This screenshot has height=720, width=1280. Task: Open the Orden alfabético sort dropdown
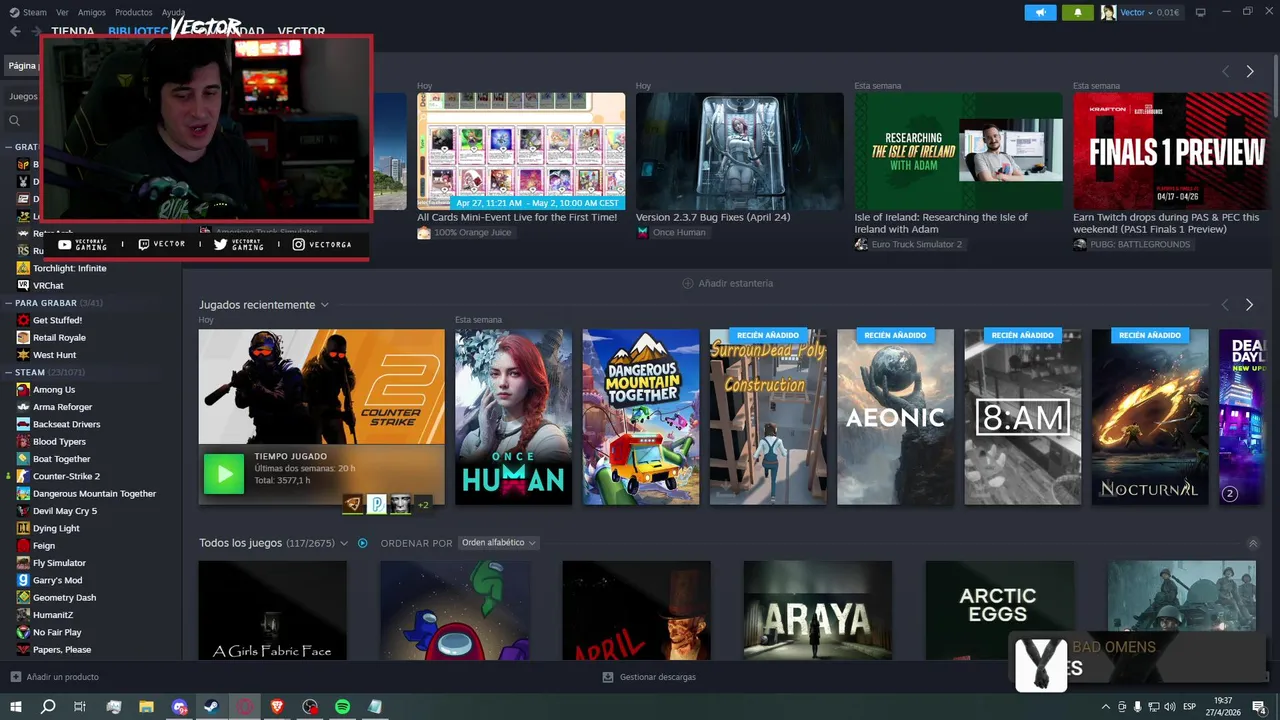(498, 543)
